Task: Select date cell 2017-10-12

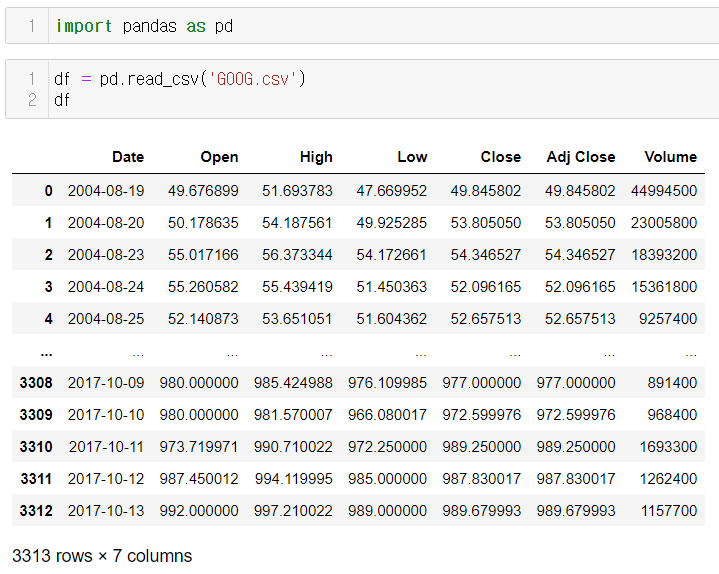Action: pos(106,479)
